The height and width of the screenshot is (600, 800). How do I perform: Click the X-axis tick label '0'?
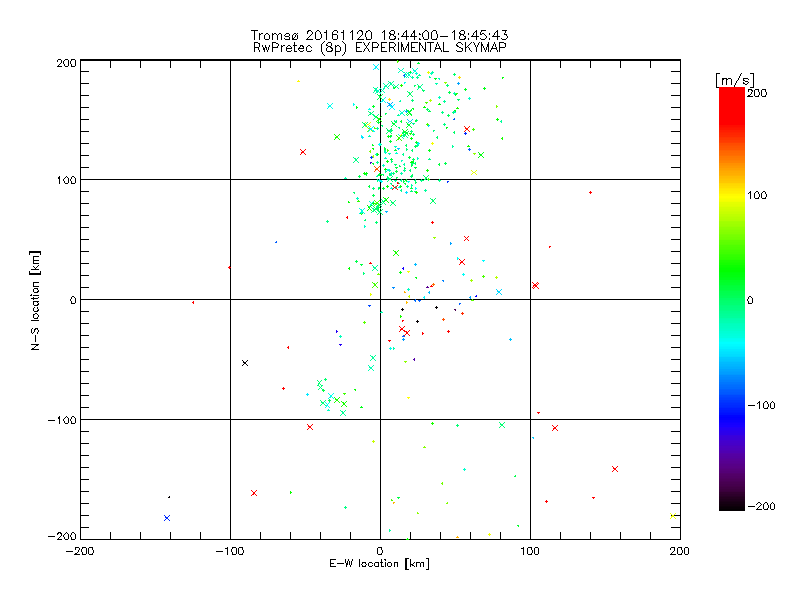pos(380,551)
